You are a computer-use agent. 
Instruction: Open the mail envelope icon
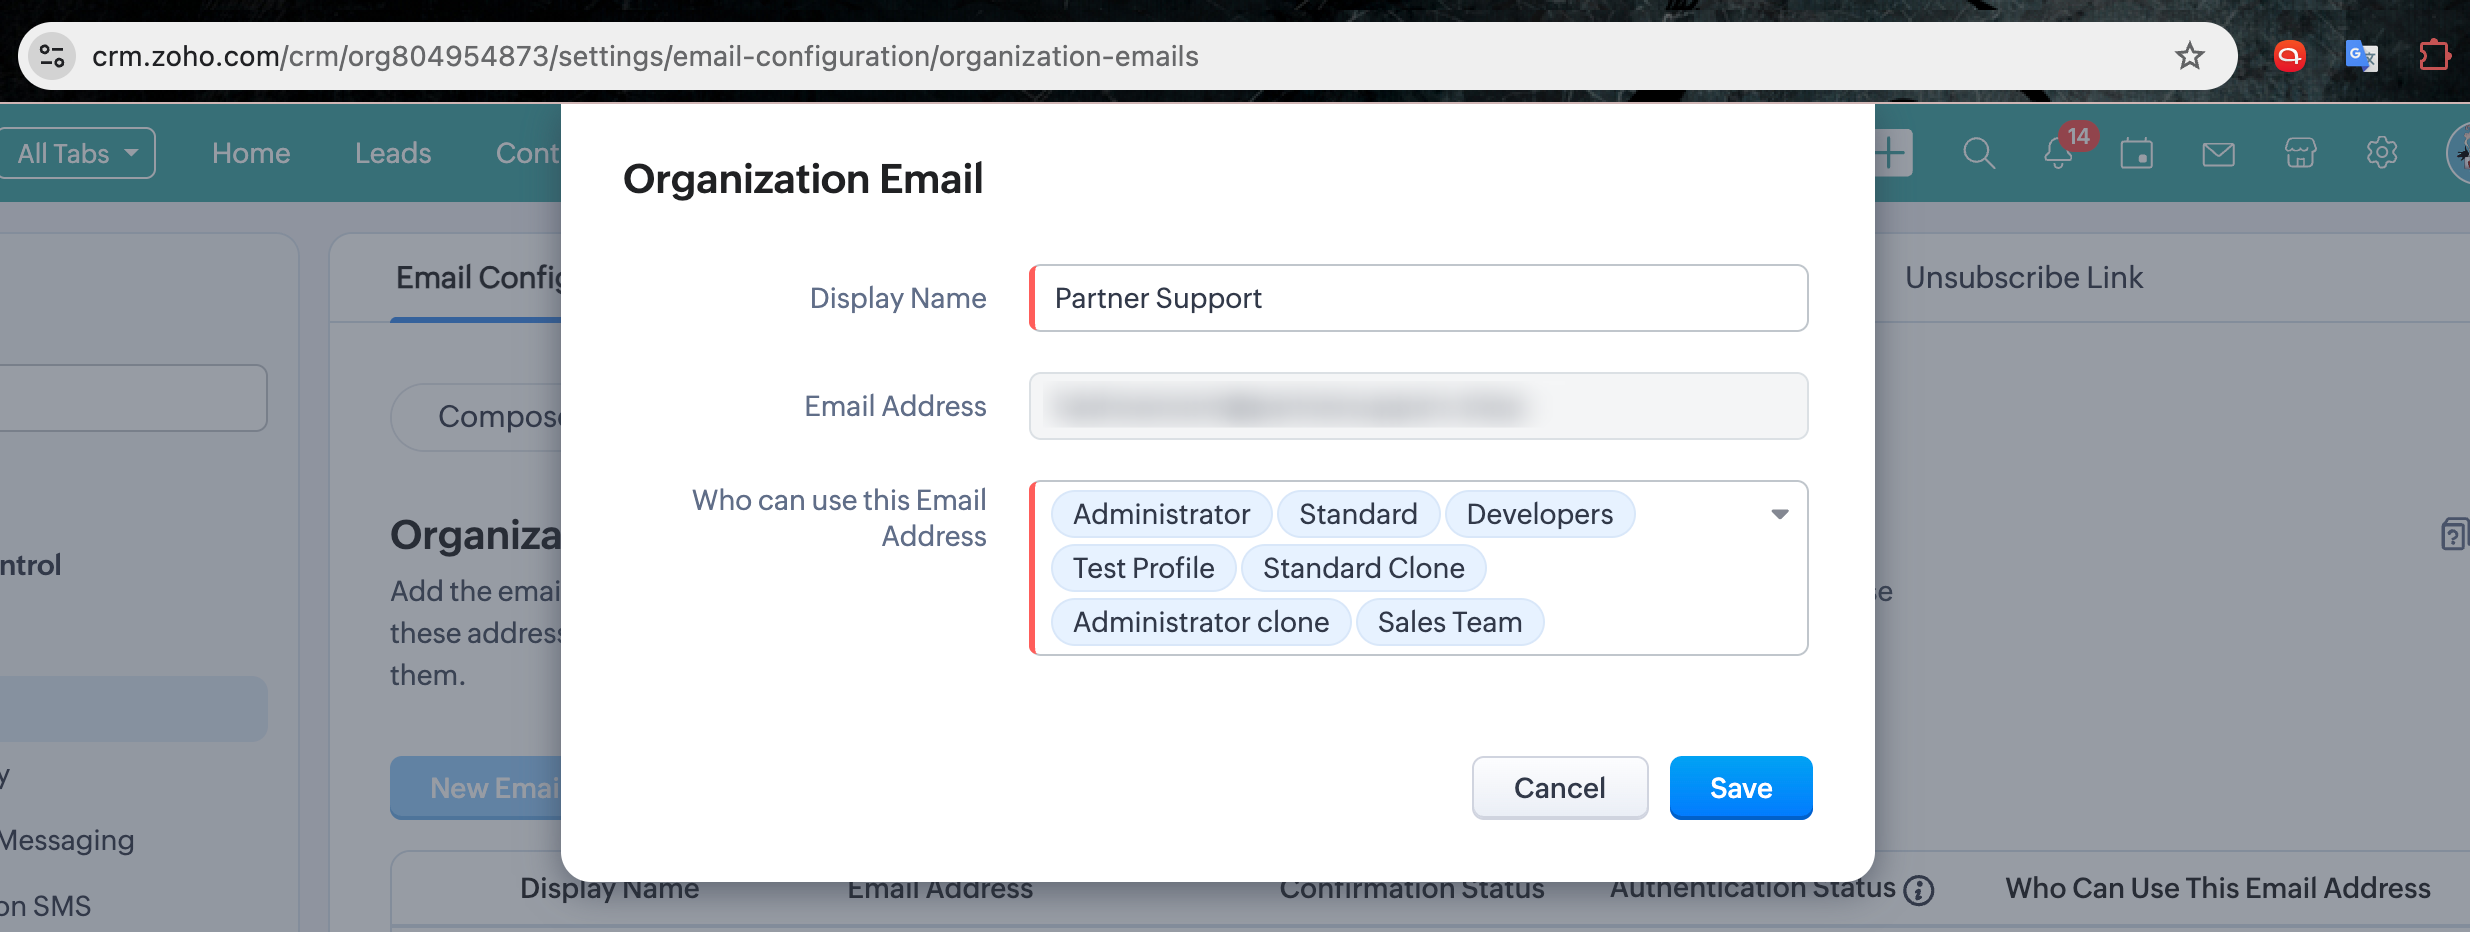click(x=2218, y=154)
